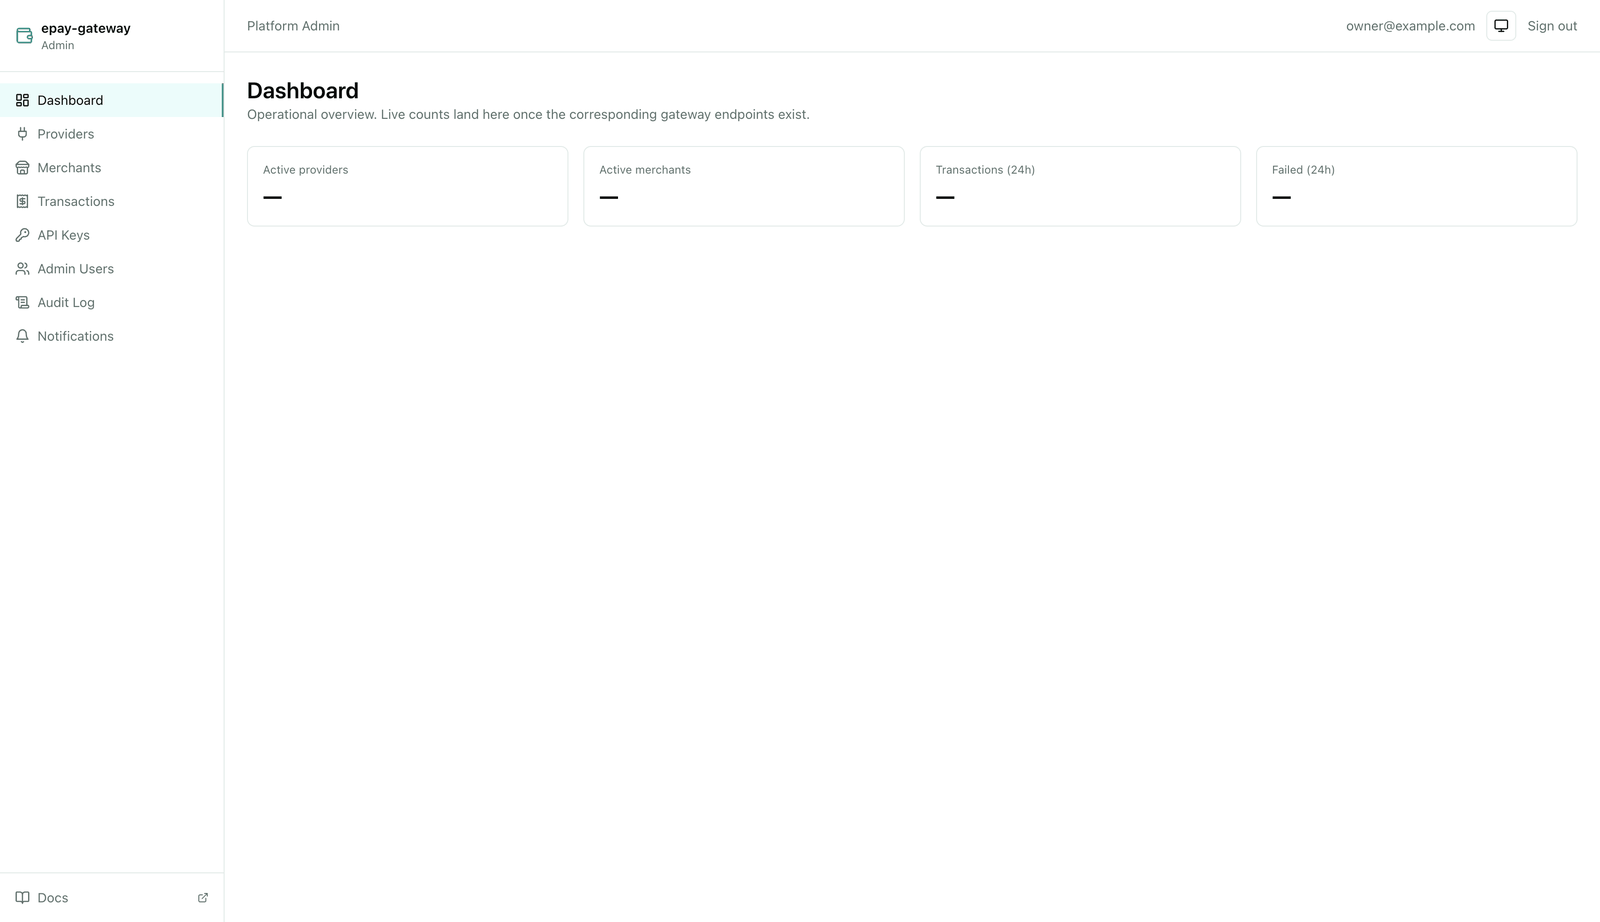Select the Transactions (24h) card

[x=1080, y=186]
